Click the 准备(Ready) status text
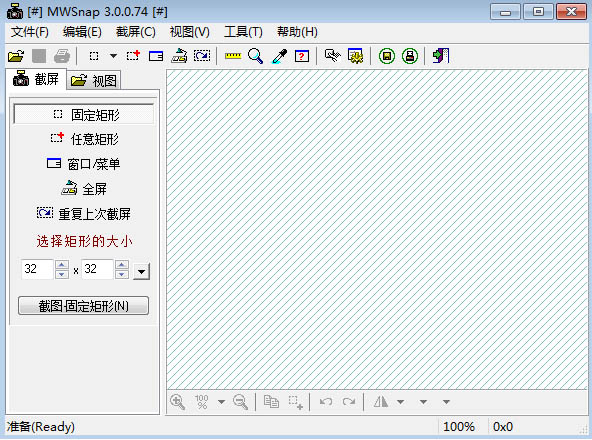592x440 pixels. pyautogui.click(x=41, y=427)
